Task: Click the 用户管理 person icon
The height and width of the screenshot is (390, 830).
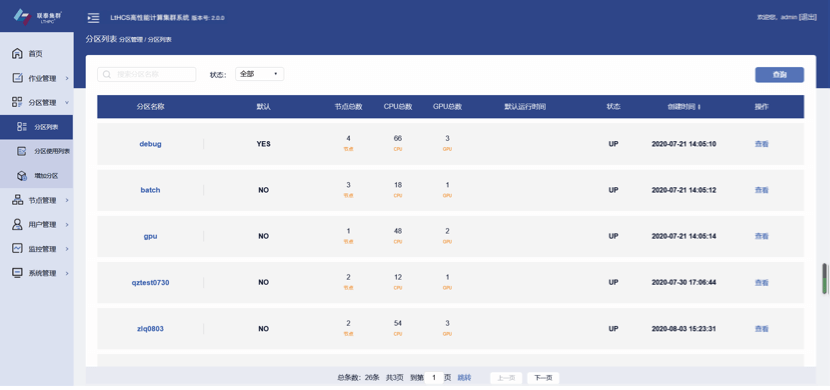Action: (17, 224)
